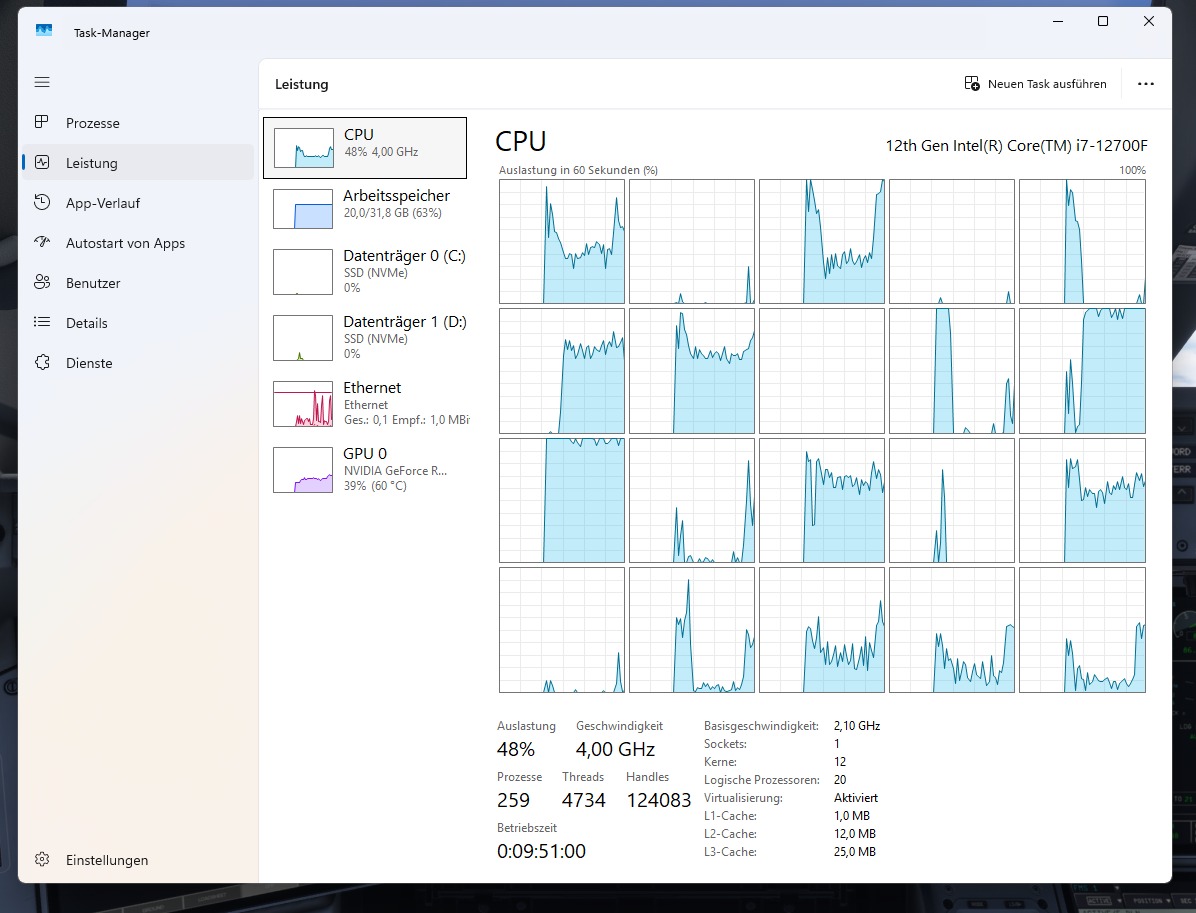This screenshot has width=1196, height=913.
Task: Click the Datenträger 0 mini graph thumbnail
Action: [304, 272]
